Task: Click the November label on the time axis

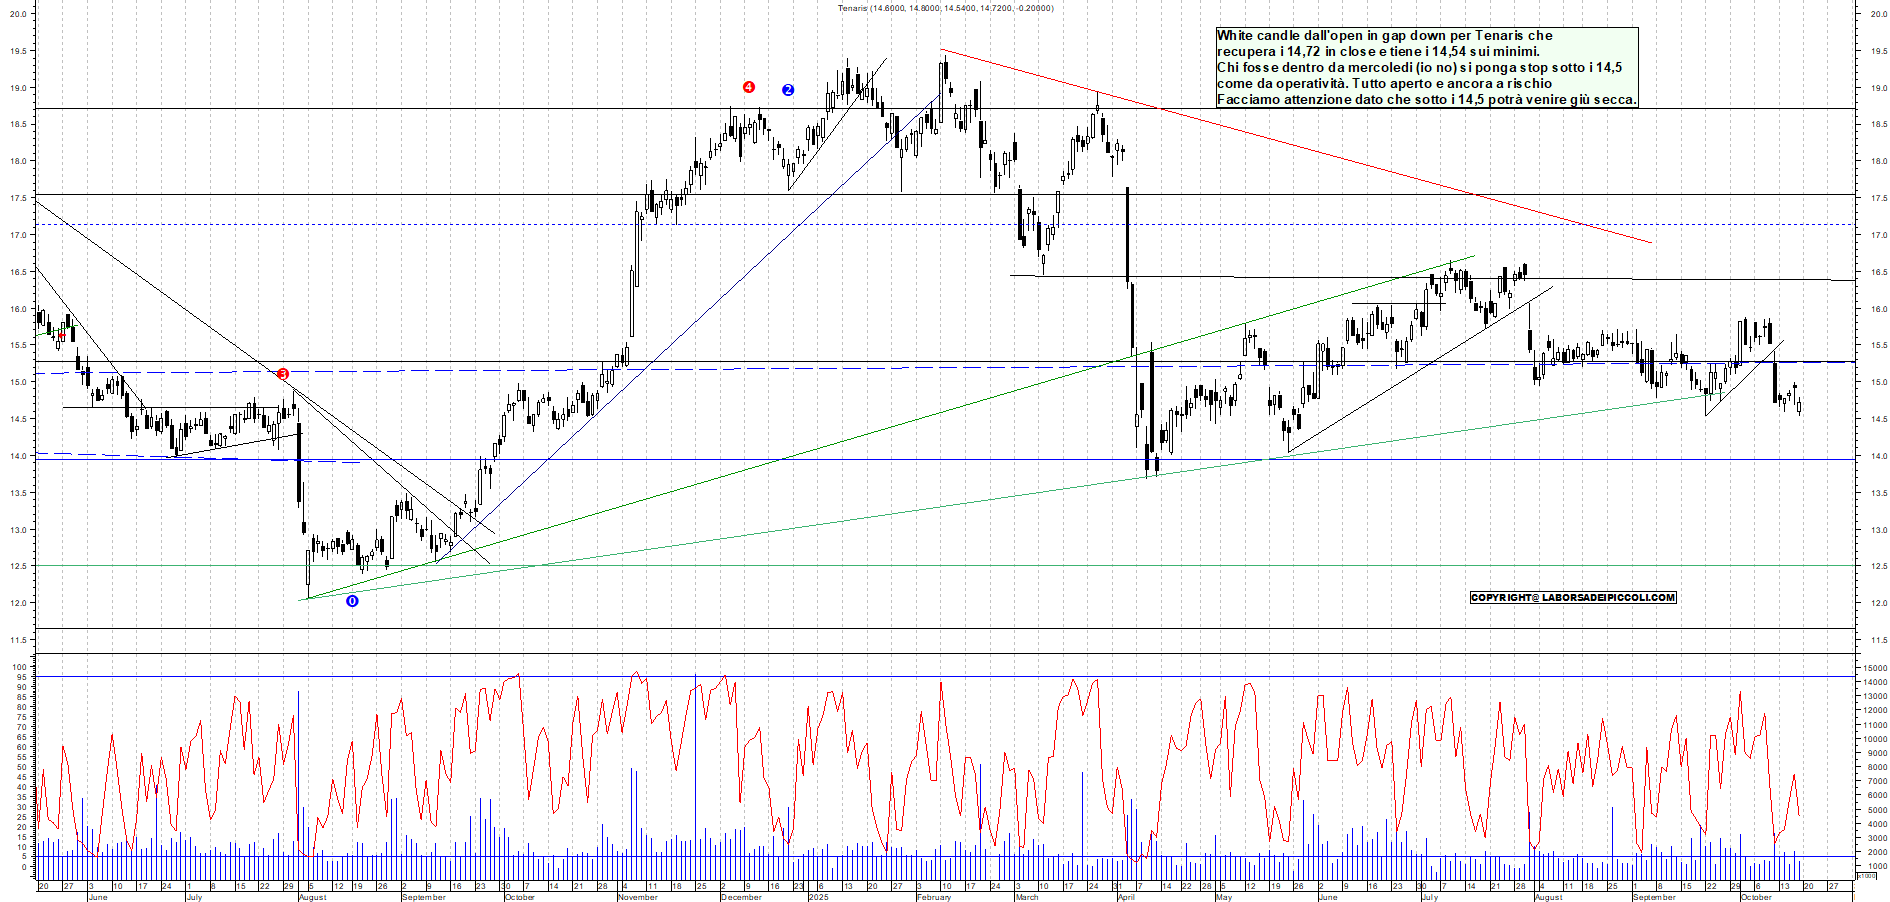Action: pyautogui.click(x=638, y=897)
